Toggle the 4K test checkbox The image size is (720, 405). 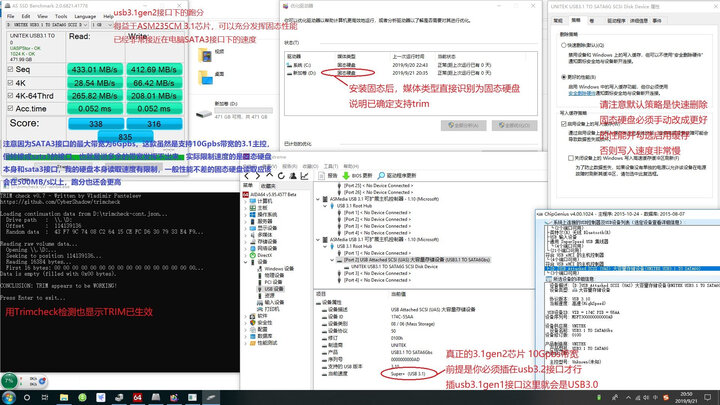click(11, 83)
